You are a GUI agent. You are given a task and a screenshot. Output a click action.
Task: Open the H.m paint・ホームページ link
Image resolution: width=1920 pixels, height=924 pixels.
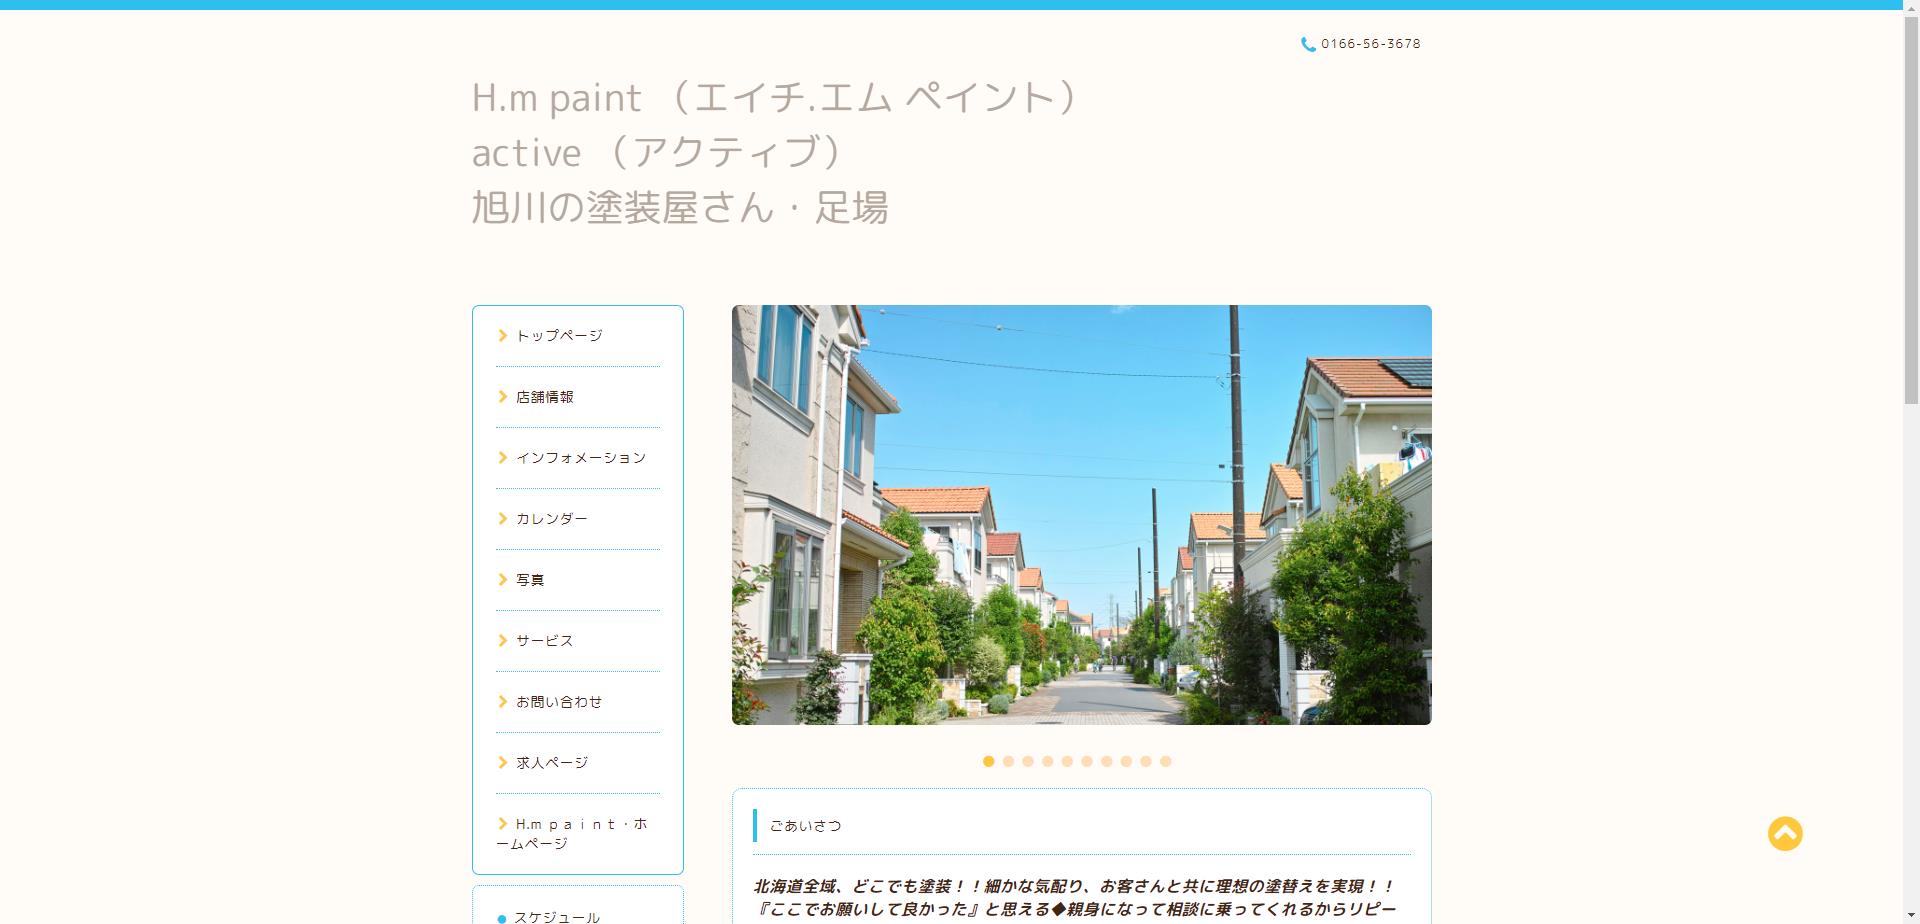tap(575, 833)
